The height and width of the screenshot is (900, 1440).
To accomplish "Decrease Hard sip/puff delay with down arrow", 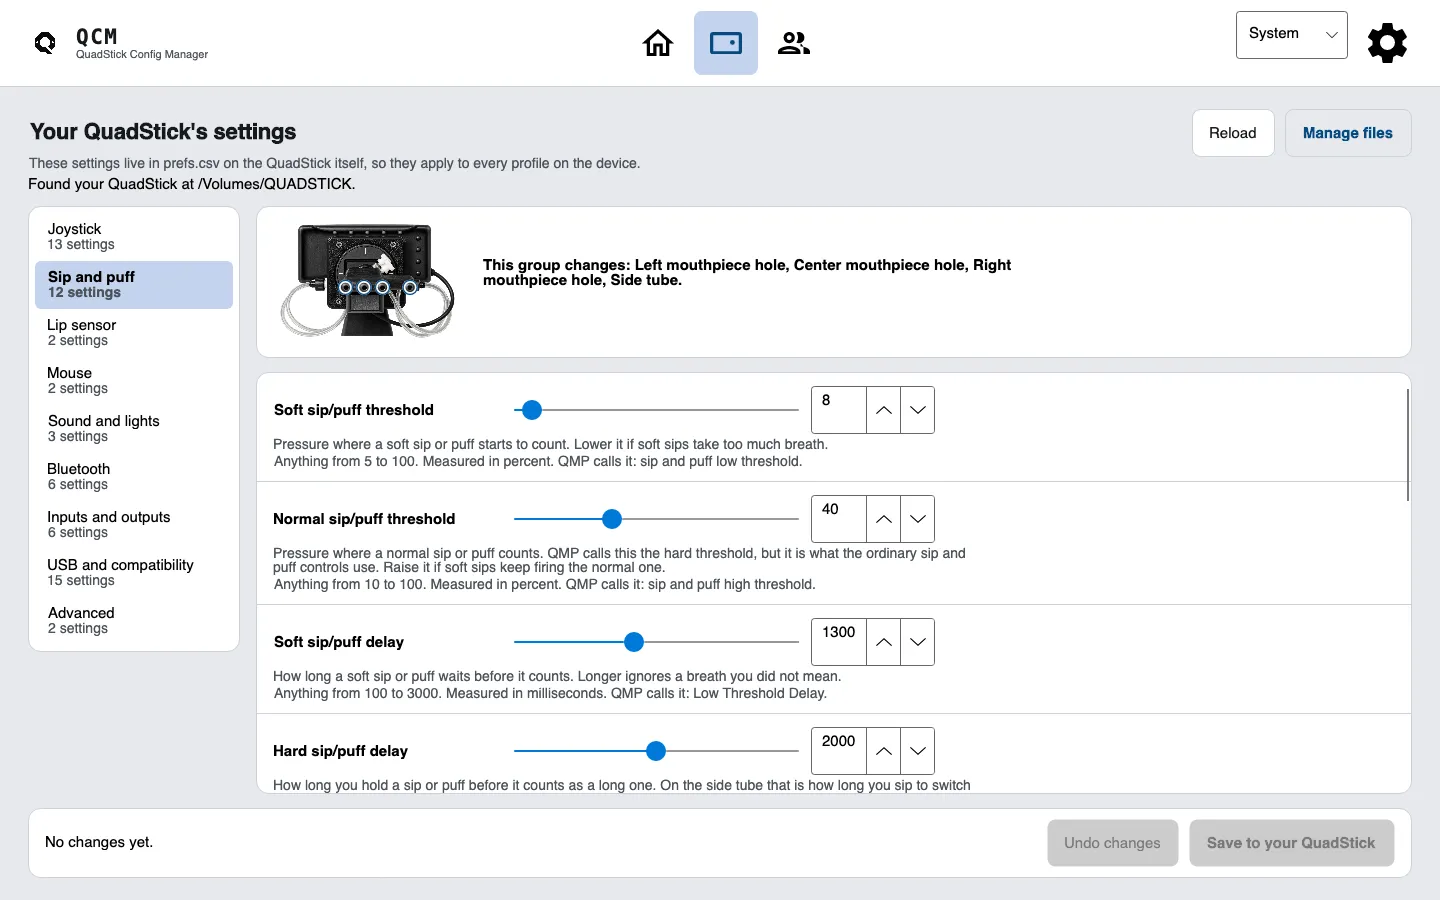I will (918, 751).
